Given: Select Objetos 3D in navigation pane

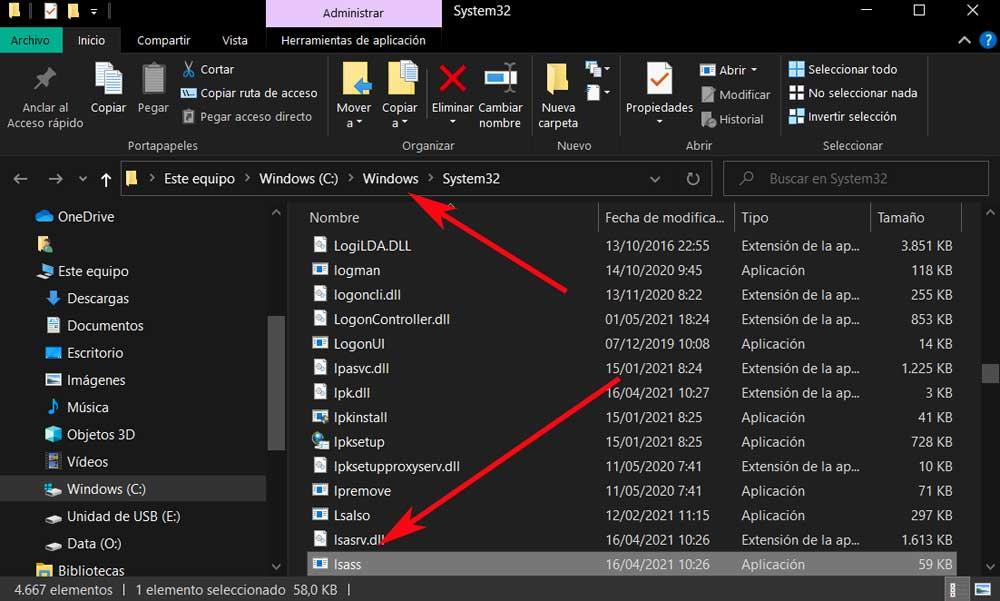Looking at the screenshot, I should [x=90, y=434].
